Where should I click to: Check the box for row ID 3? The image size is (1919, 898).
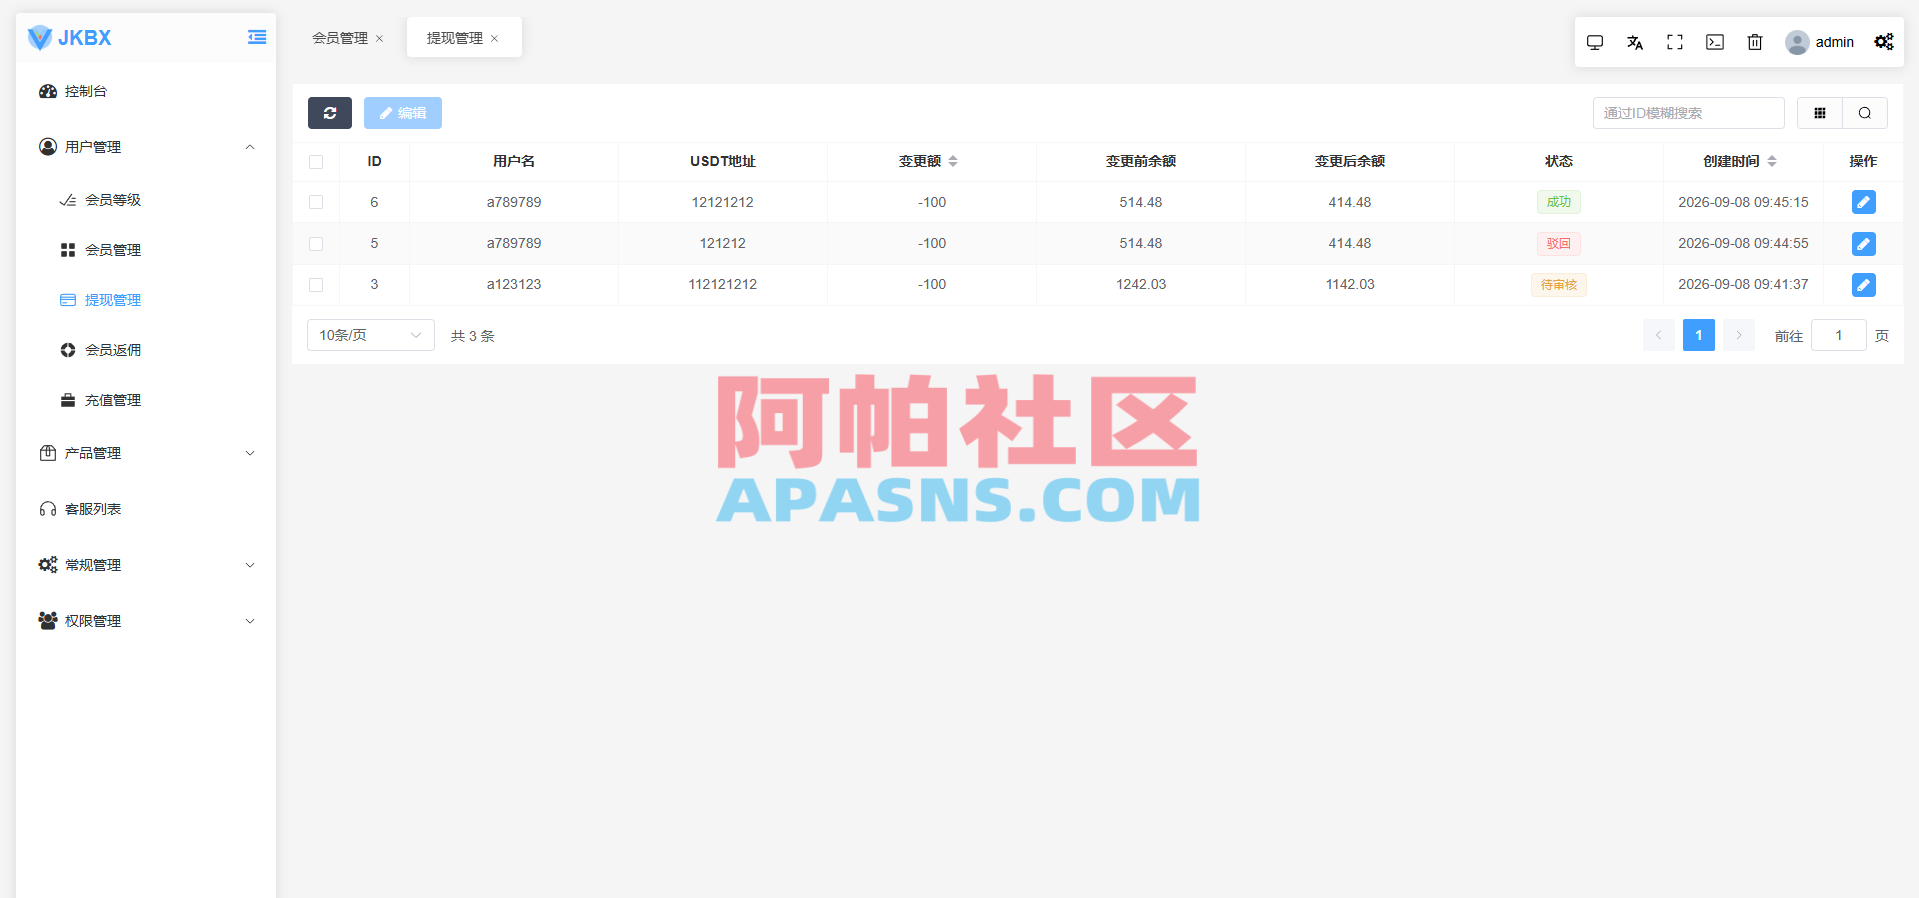[x=316, y=285]
